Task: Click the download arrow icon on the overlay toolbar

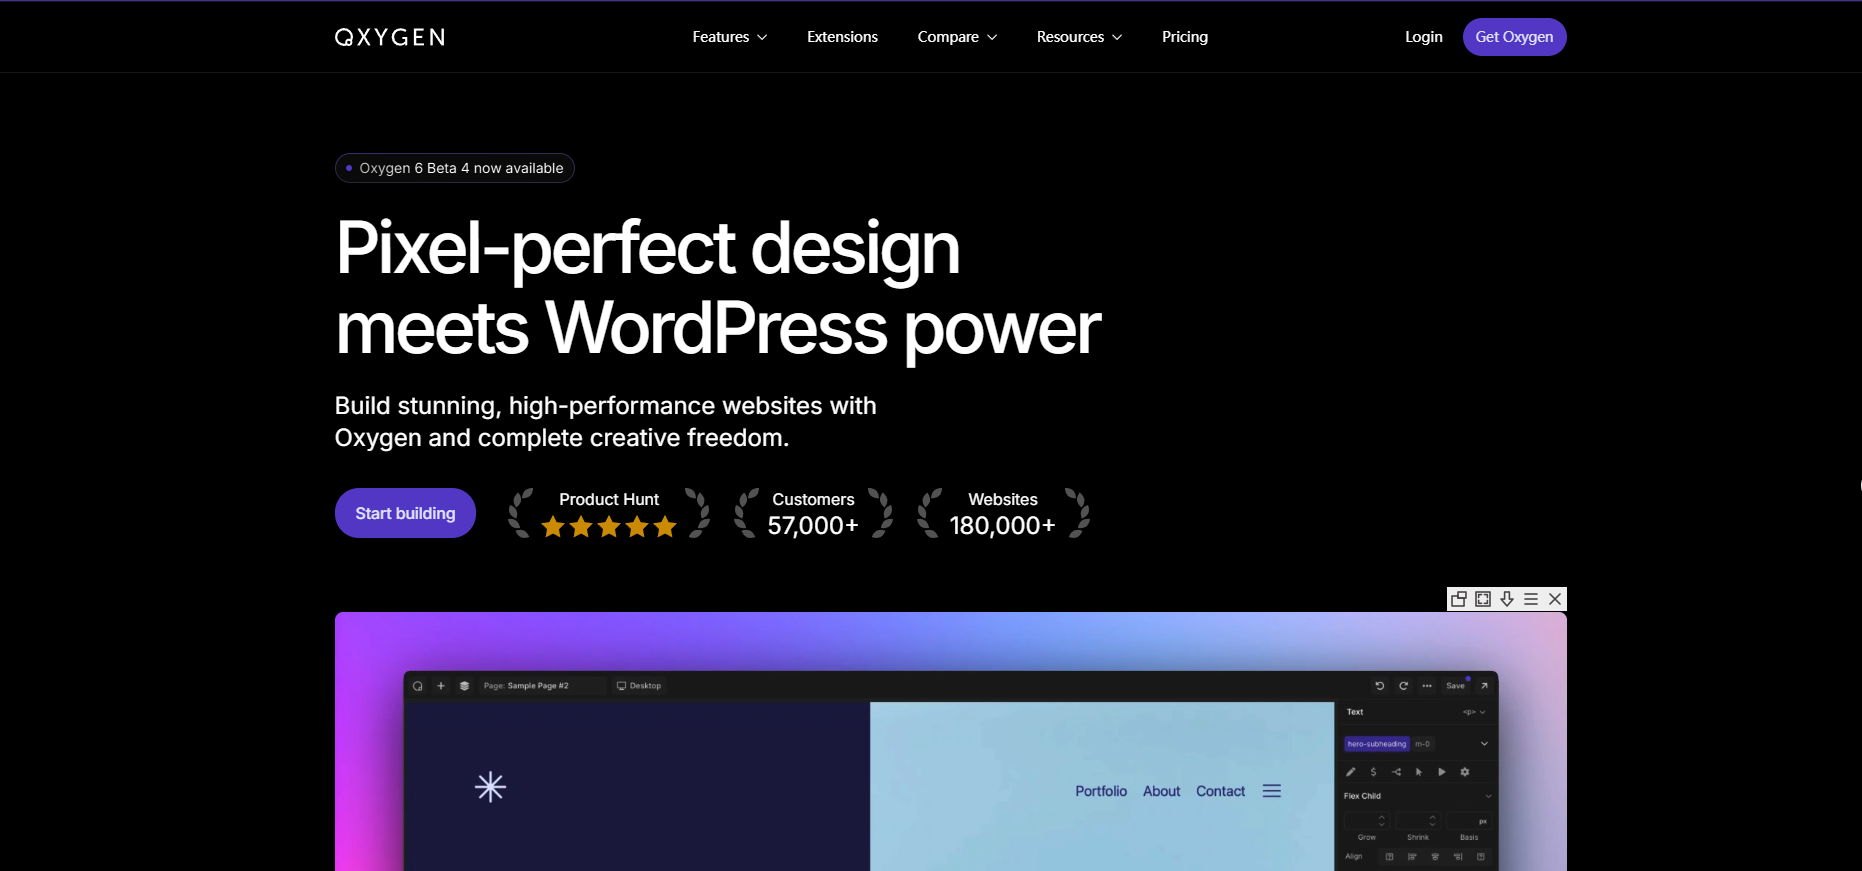Action: pyautogui.click(x=1507, y=599)
